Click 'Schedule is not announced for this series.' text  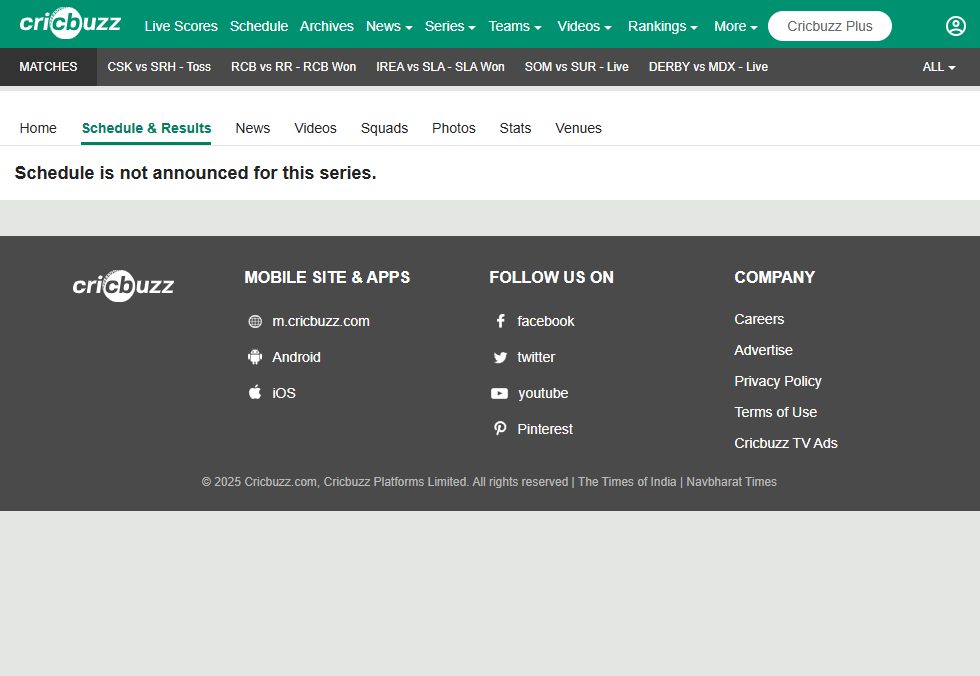coord(196,172)
